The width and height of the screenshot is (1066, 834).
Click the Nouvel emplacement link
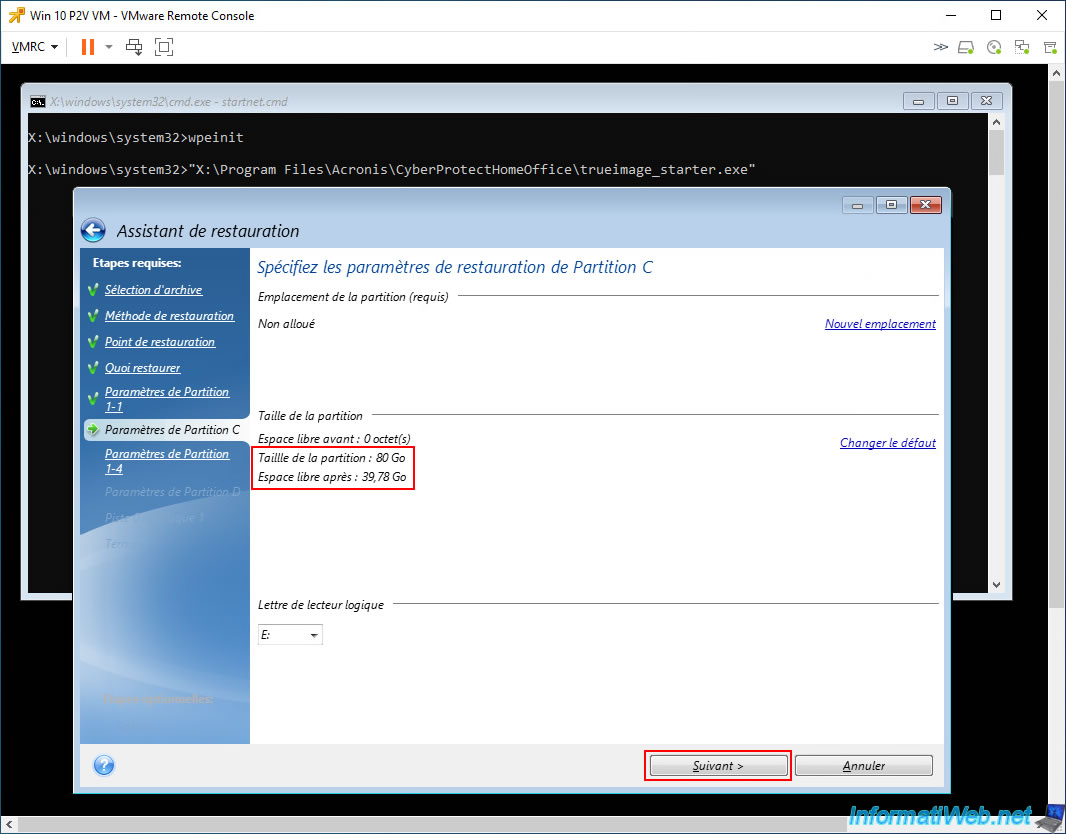coord(880,324)
